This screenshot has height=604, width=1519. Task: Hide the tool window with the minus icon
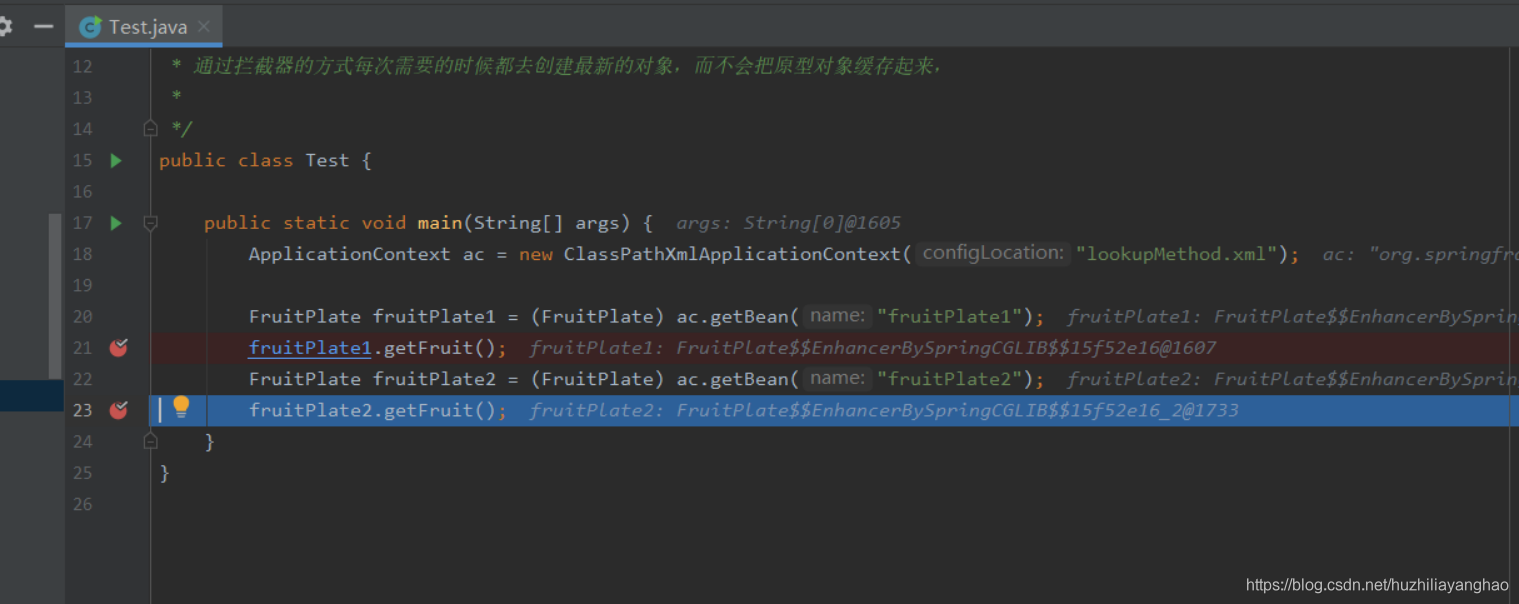[x=43, y=27]
